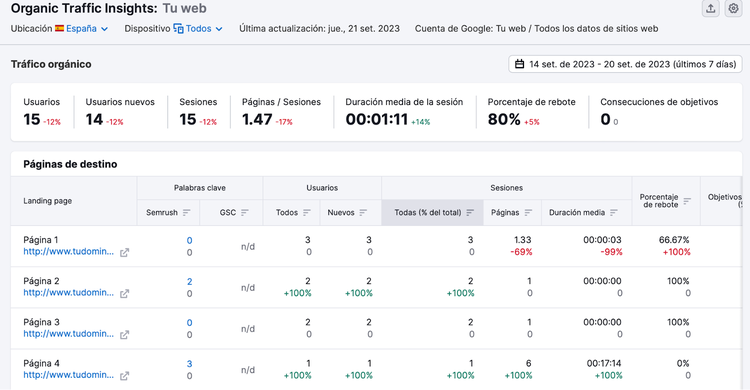Click external link icon for Página 3
Screen dimensions: 750x390
pyautogui.click(x=124, y=335)
